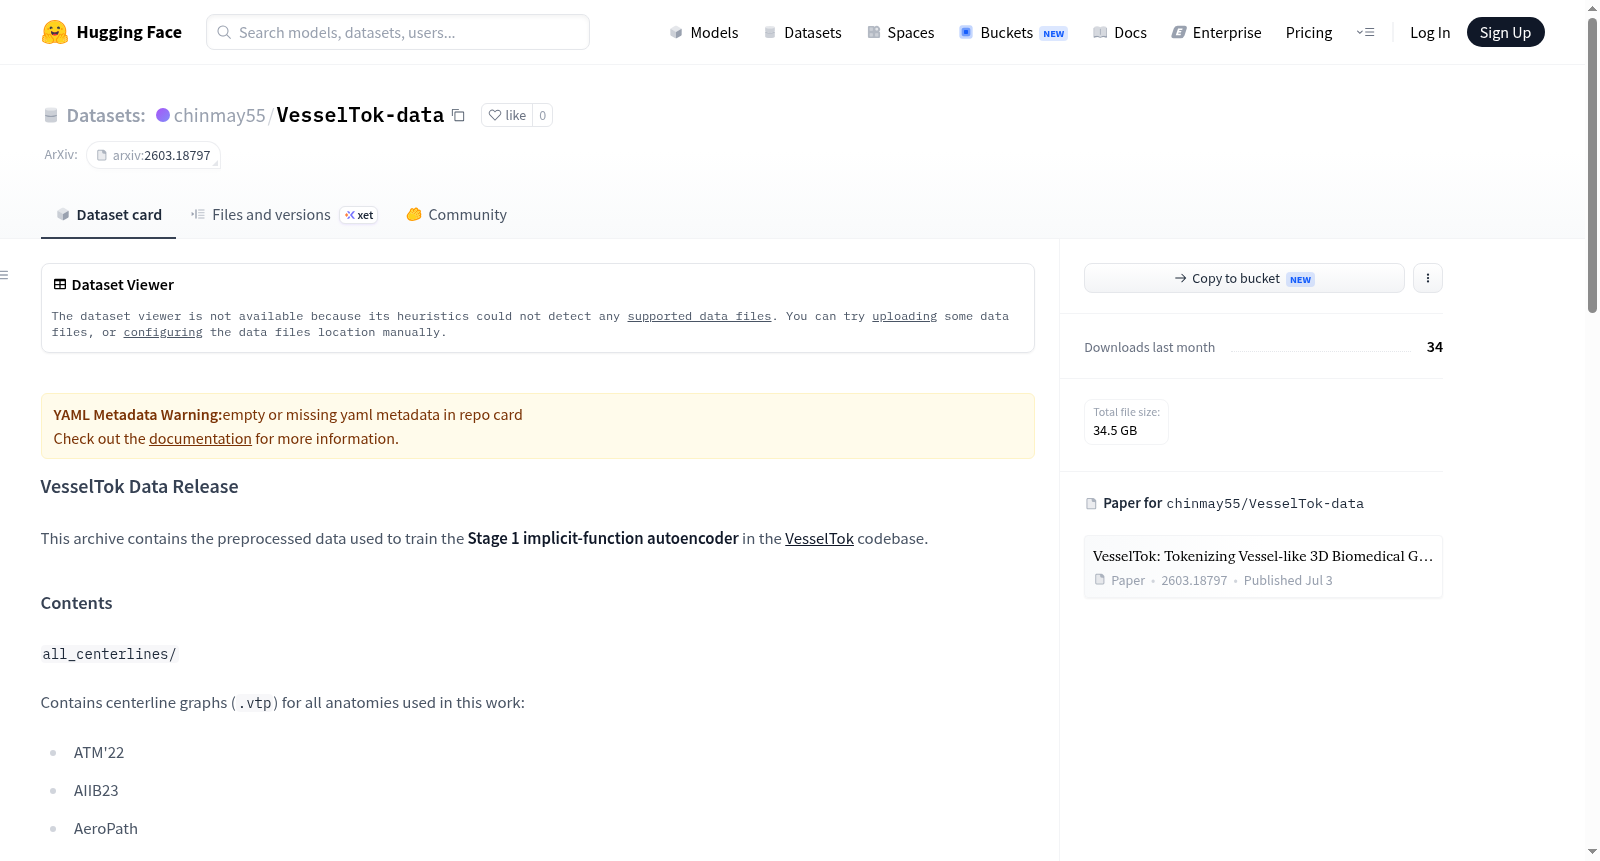This screenshot has height=861, width=1600.
Task: Open the Enterprise navigation item
Action: pyautogui.click(x=1217, y=32)
